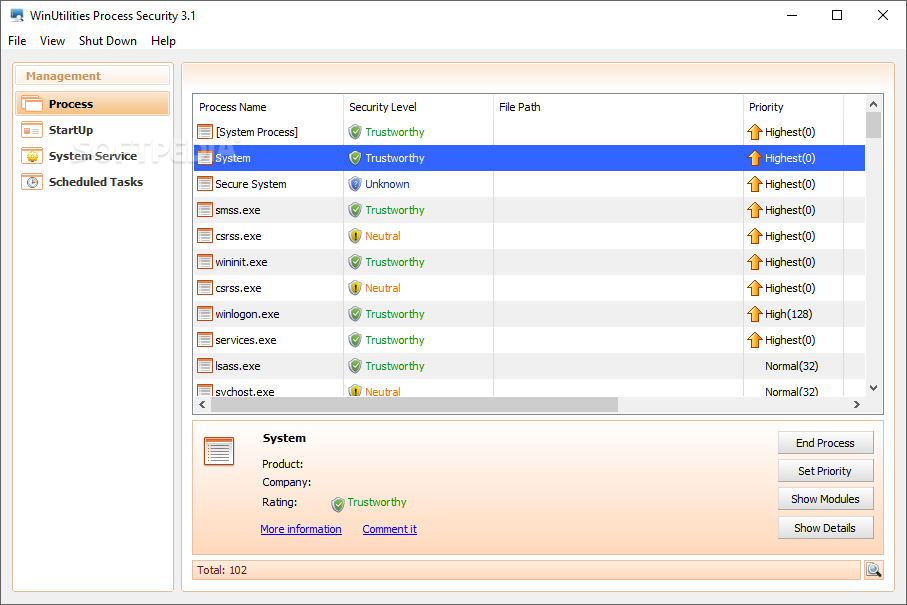The width and height of the screenshot is (907, 605).
Task: Click the Unknown shield icon for Secure System
Action: coord(355,184)
